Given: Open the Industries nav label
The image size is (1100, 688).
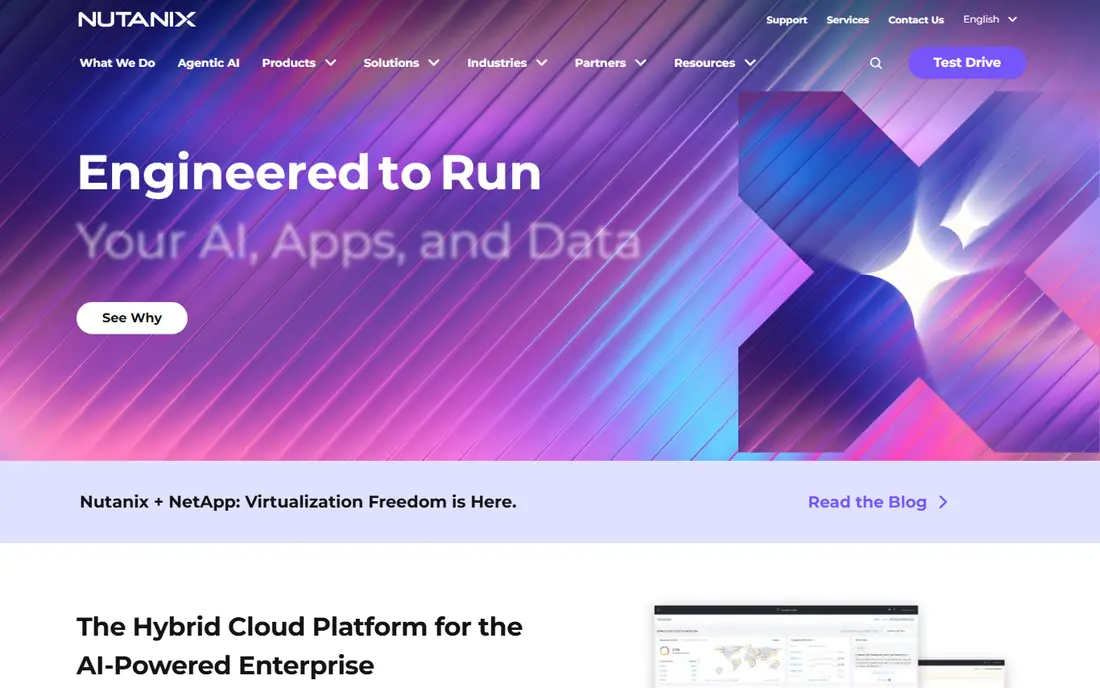Looking at the screenshot, I should (497, 63).
